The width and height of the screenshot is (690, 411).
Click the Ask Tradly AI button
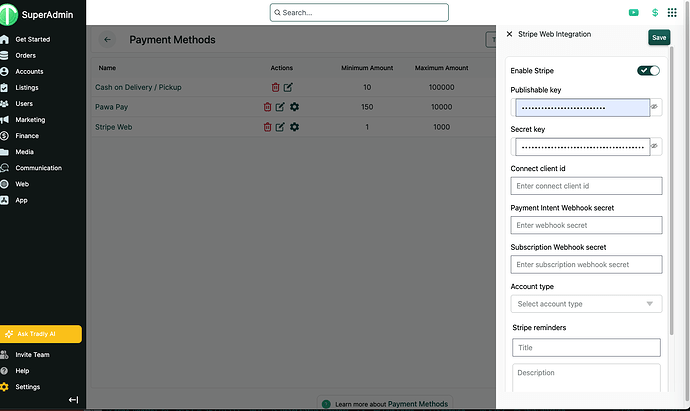pyautogui.click(x=41, y=334)
